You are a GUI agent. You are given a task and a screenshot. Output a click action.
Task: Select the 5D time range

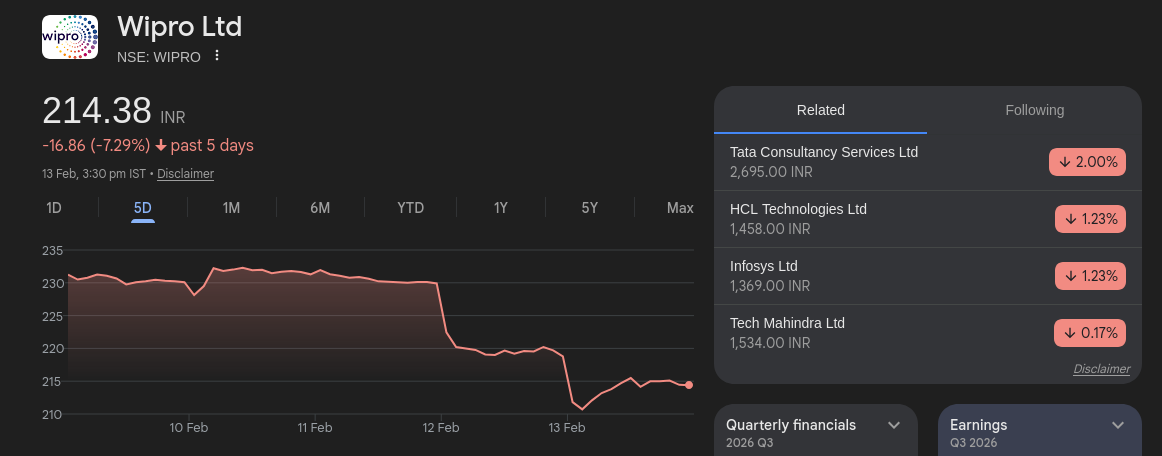click(x=143, y=208)
